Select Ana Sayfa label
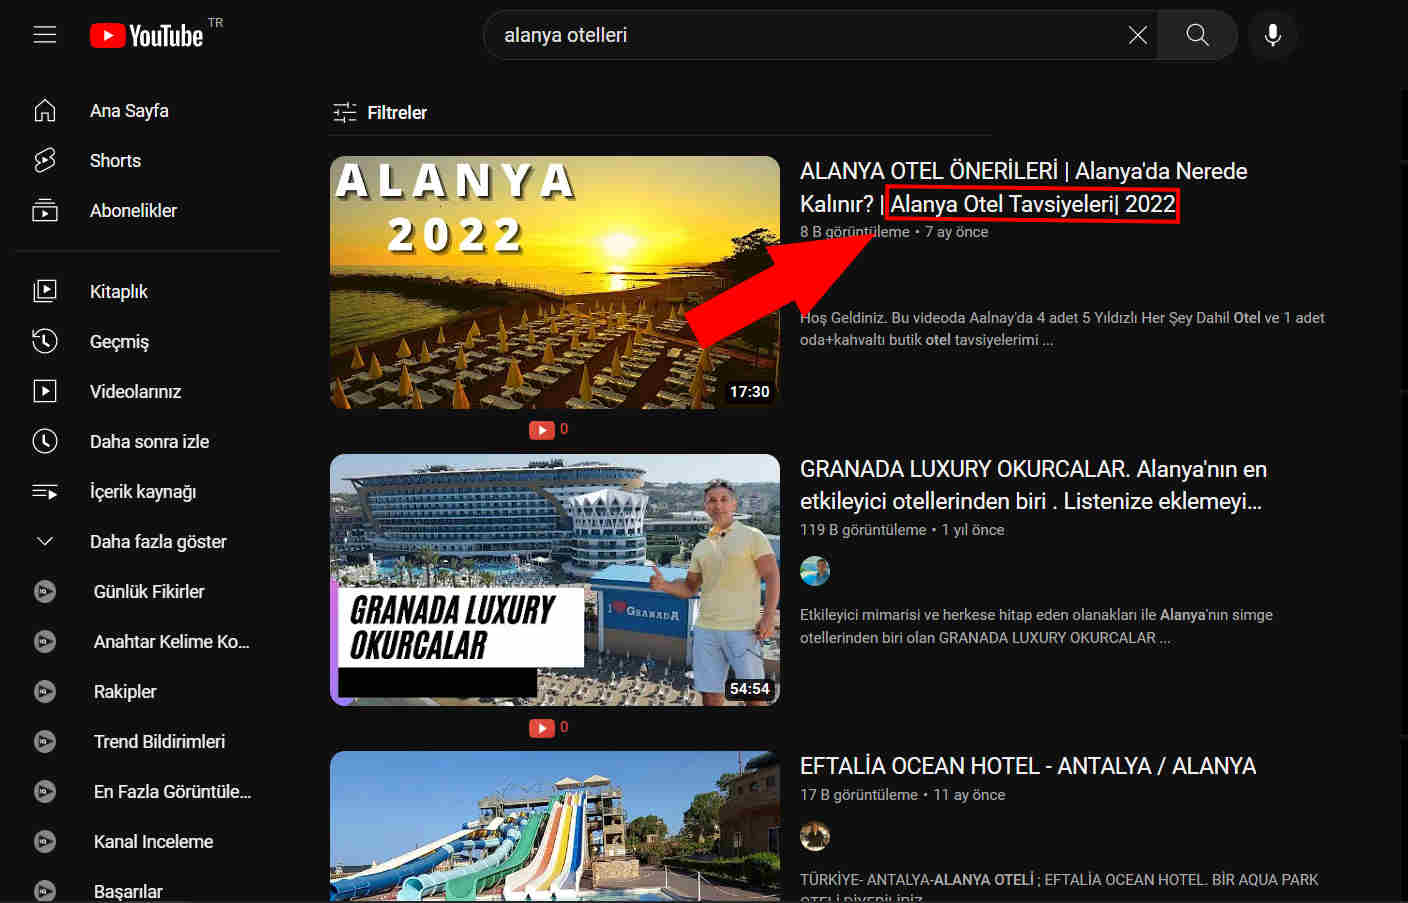The width and height of the screenshot is (1408, 903). coord(129,110)
